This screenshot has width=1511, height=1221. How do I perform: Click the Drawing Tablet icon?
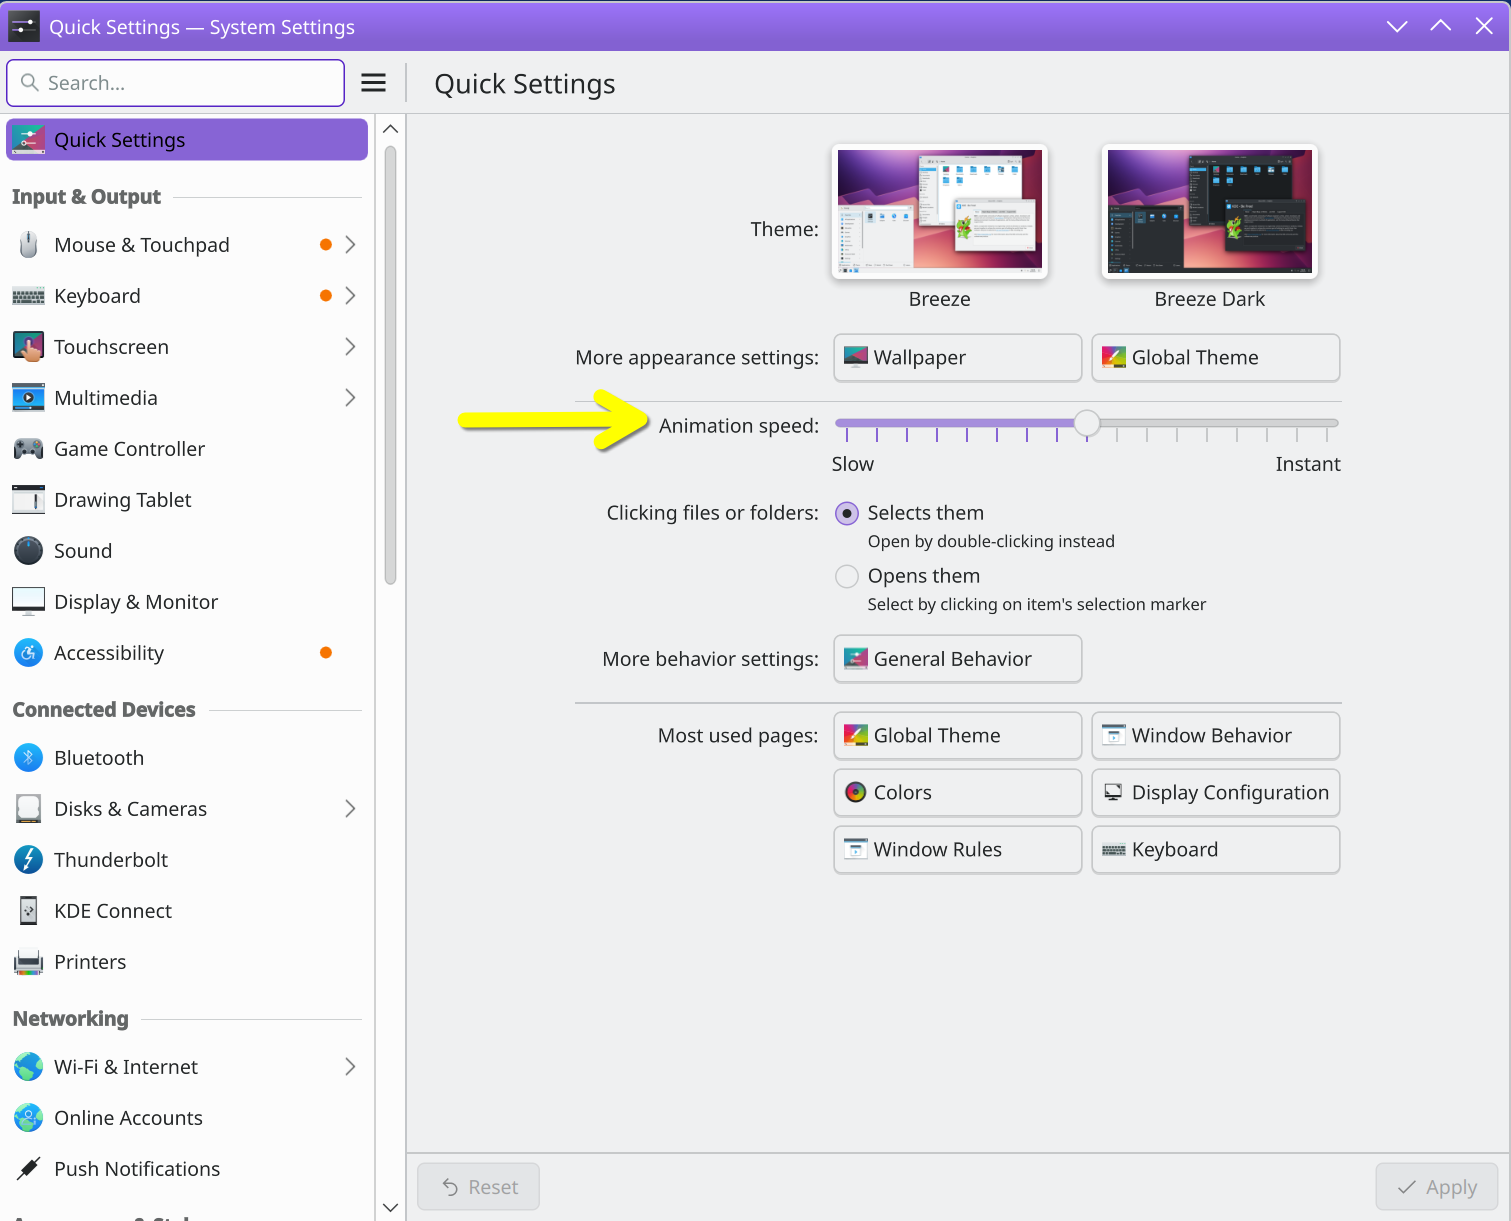point(28,500)
